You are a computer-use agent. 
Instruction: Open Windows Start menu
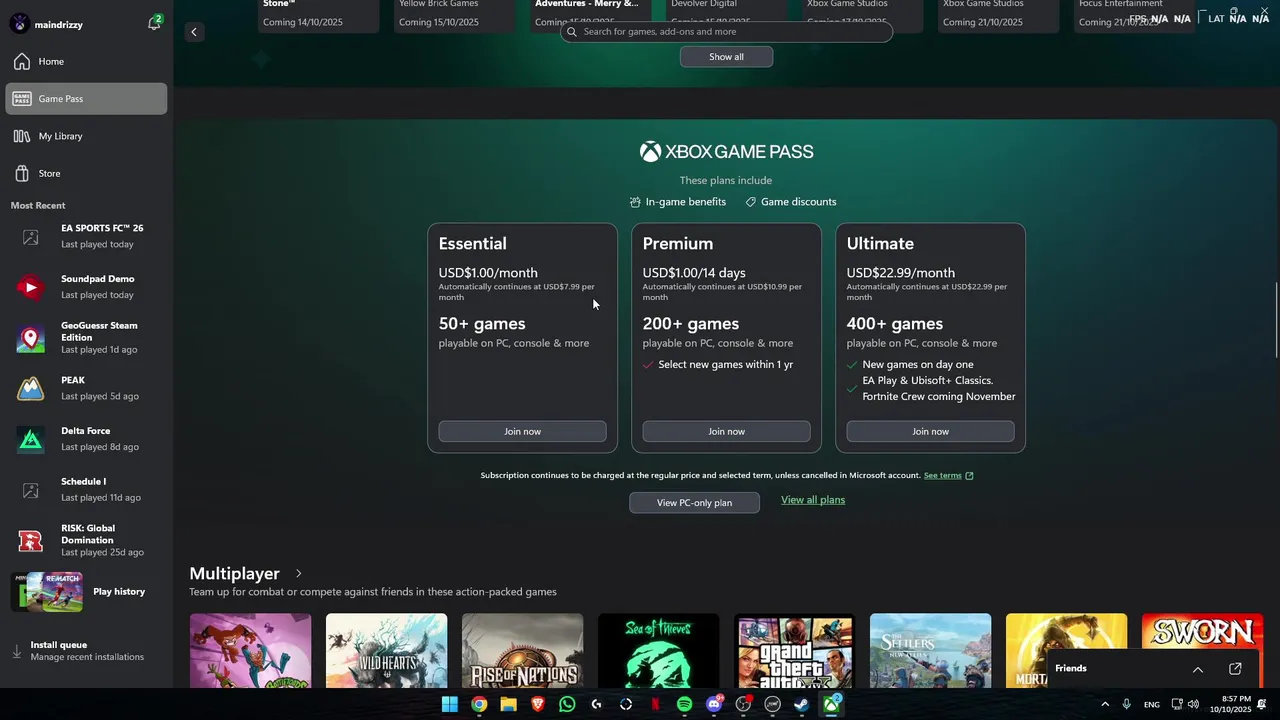pyautogui.click(x=450, y=704)
